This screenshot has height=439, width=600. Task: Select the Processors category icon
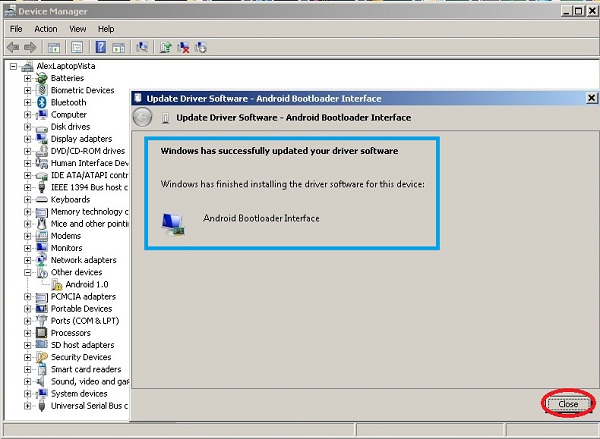tap(41, 333)
